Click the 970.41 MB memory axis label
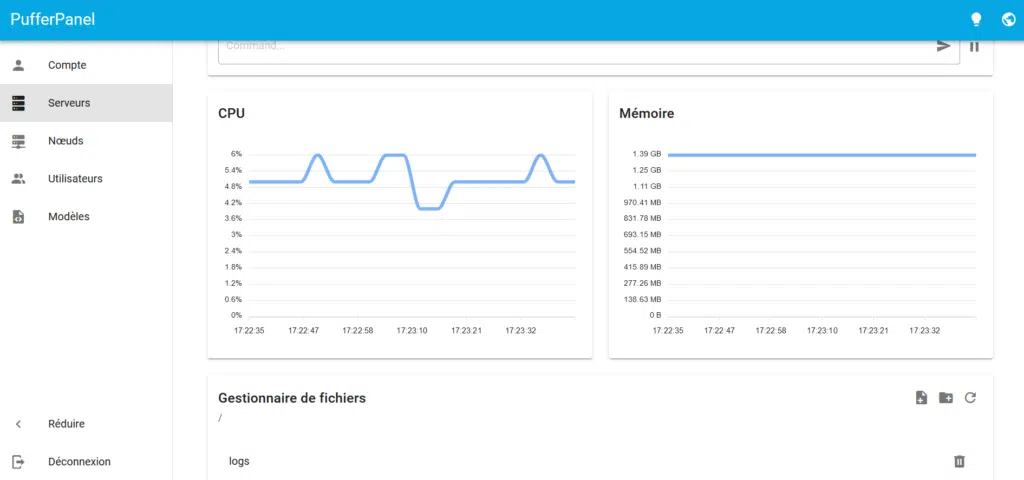Screen dimensions: 1024x480 click(x=642, y=202)
